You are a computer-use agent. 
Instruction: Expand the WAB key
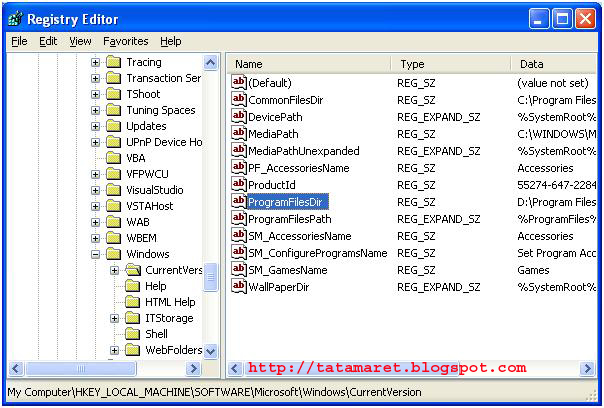pyautogui.click(x=95, y=222)
